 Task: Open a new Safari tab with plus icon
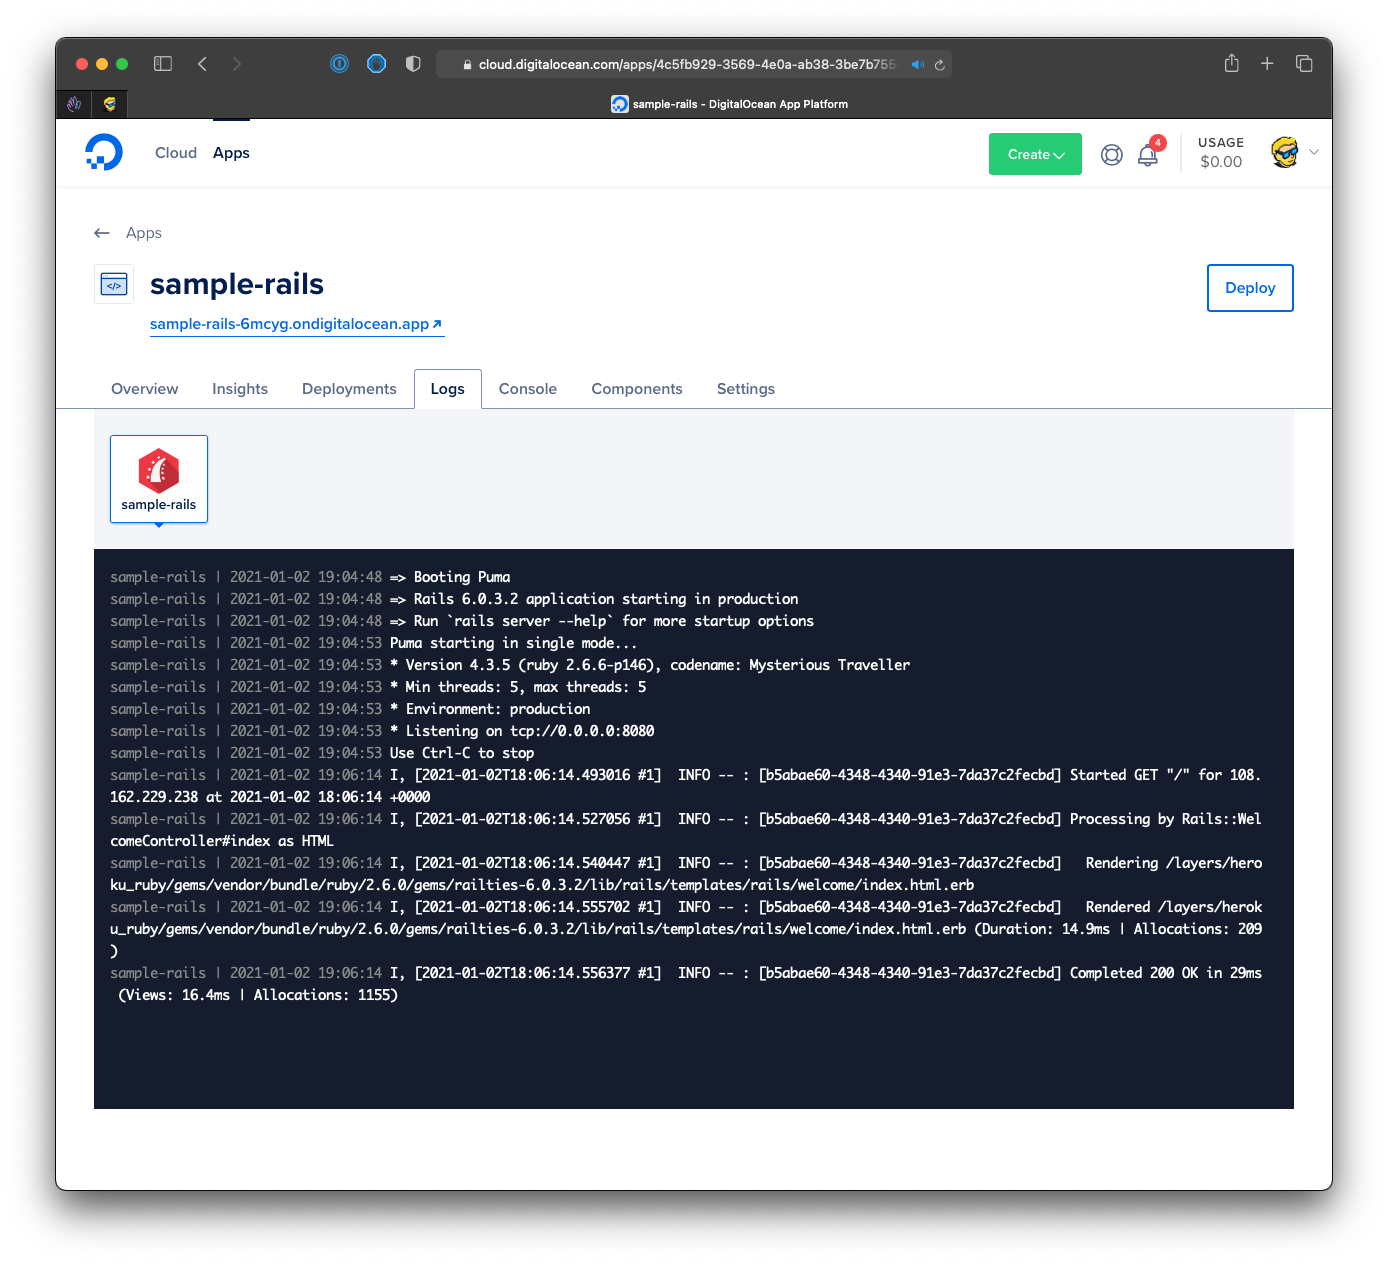pos(1267,64)
